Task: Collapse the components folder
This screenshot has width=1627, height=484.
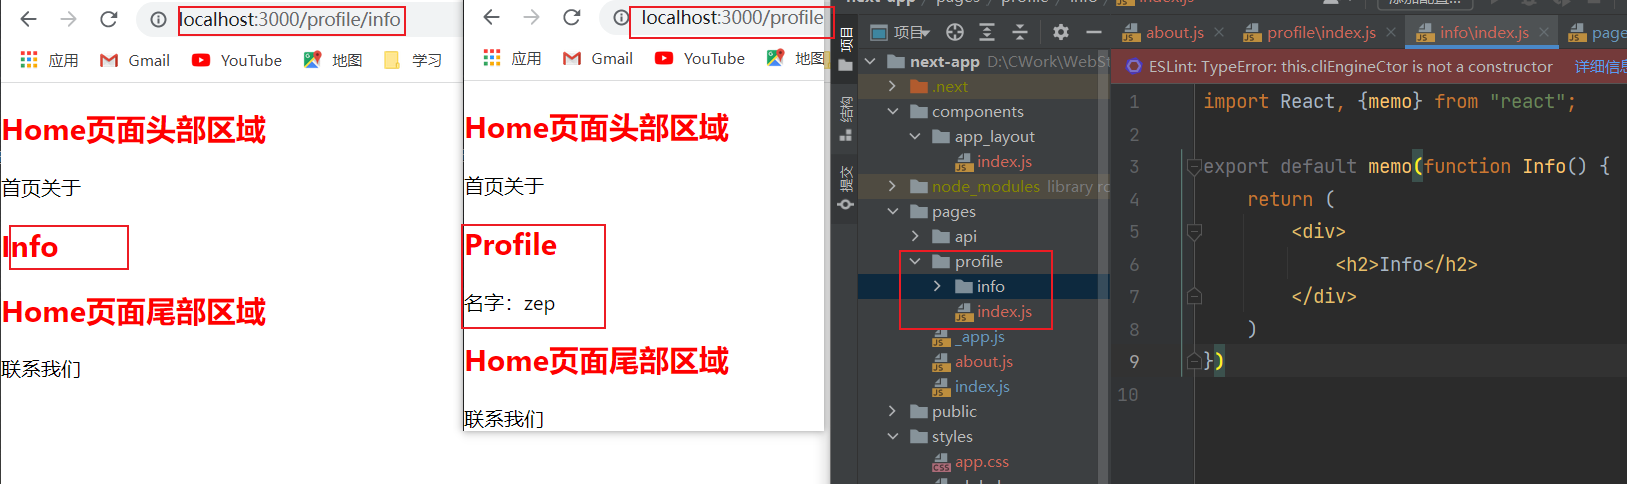Action: click(892, 111)
